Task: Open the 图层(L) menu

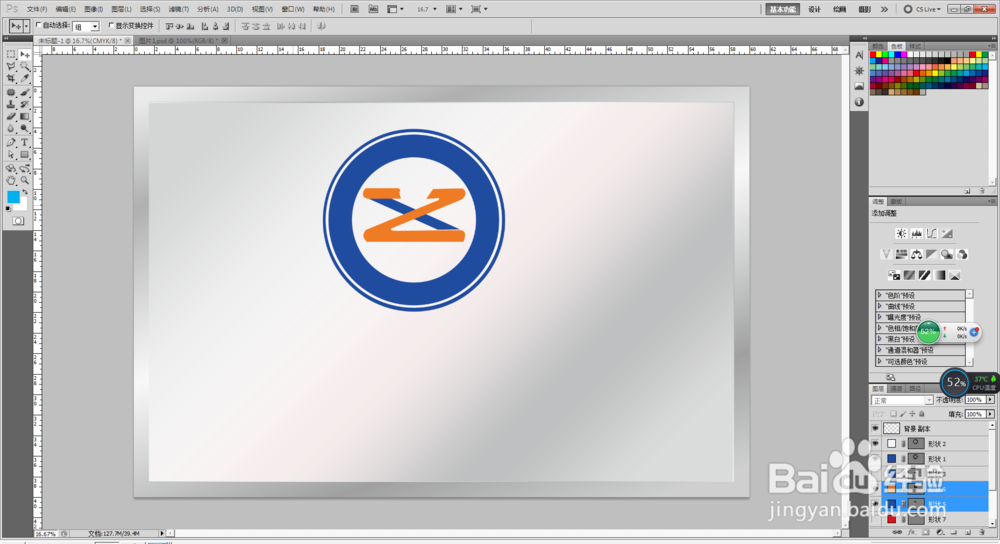Action: click(121, 10)
